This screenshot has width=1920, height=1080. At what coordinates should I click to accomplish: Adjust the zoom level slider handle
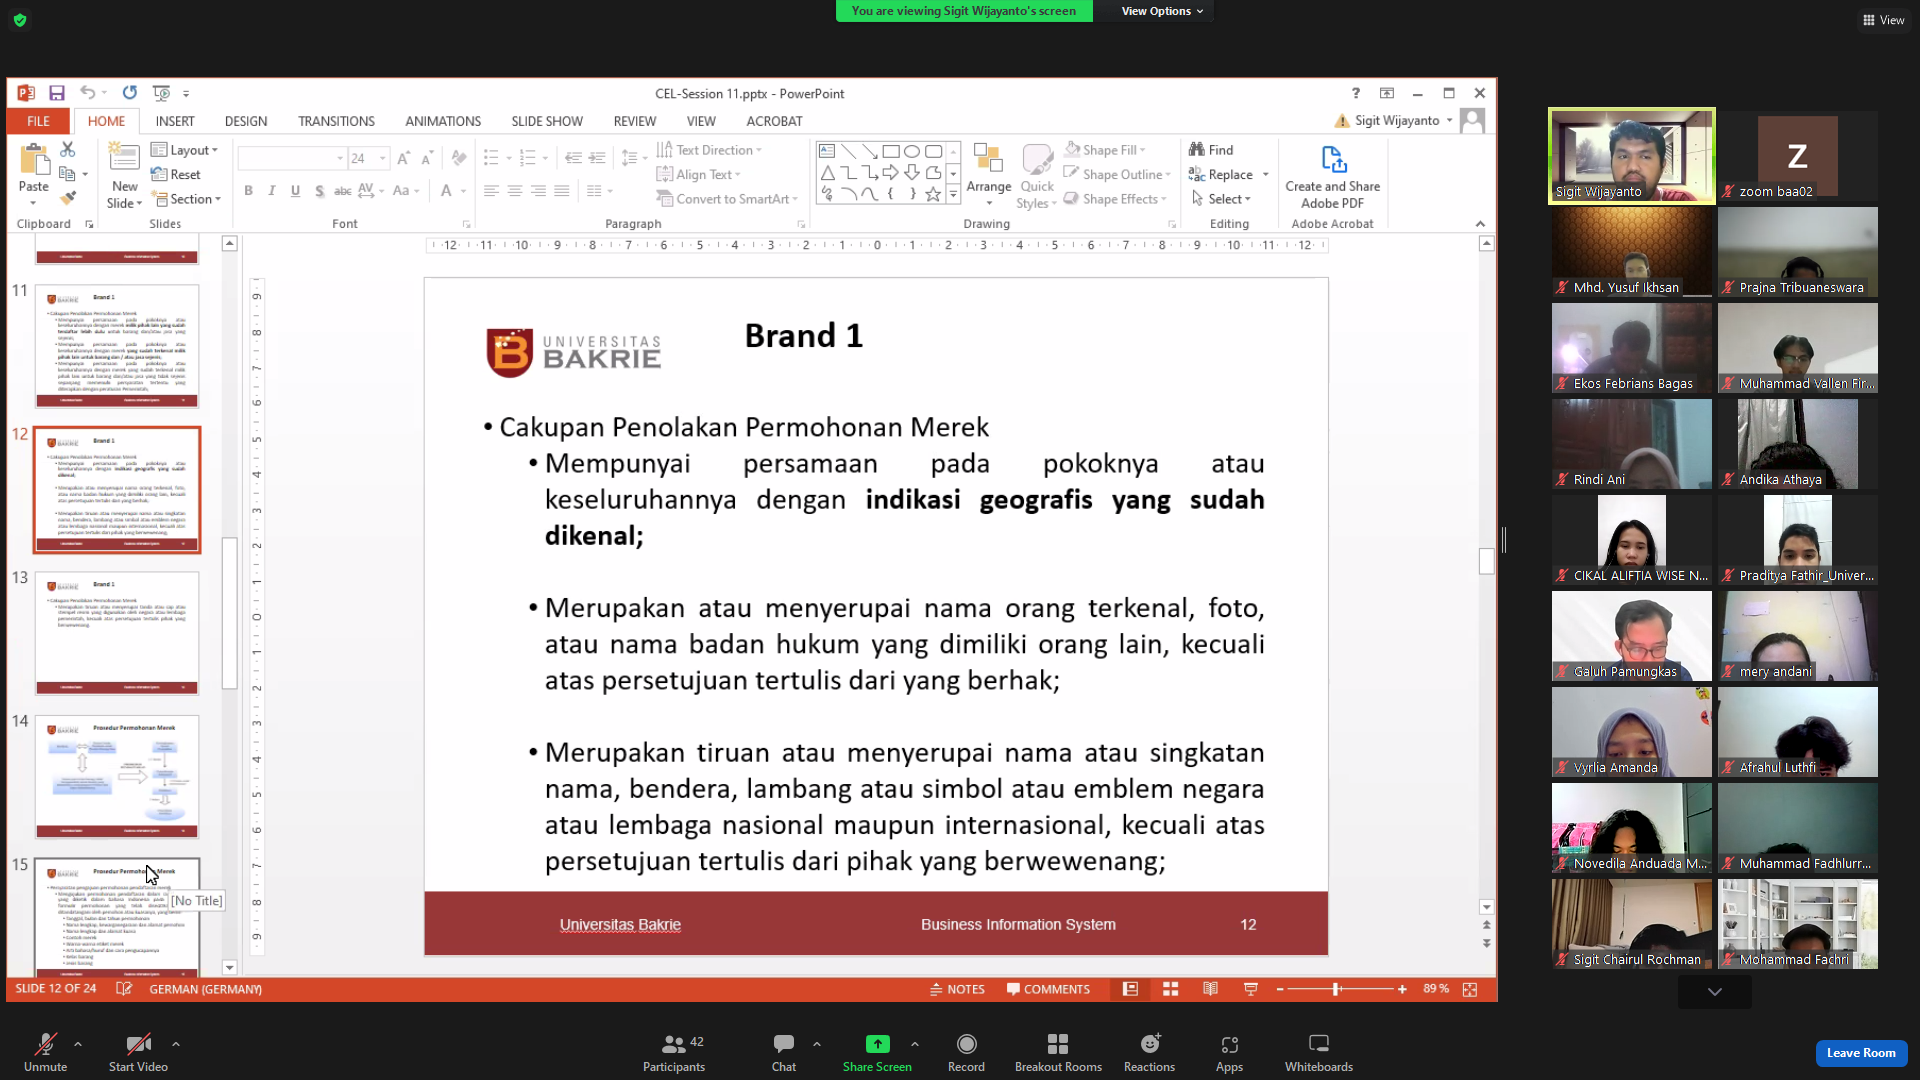point(1336,989)
